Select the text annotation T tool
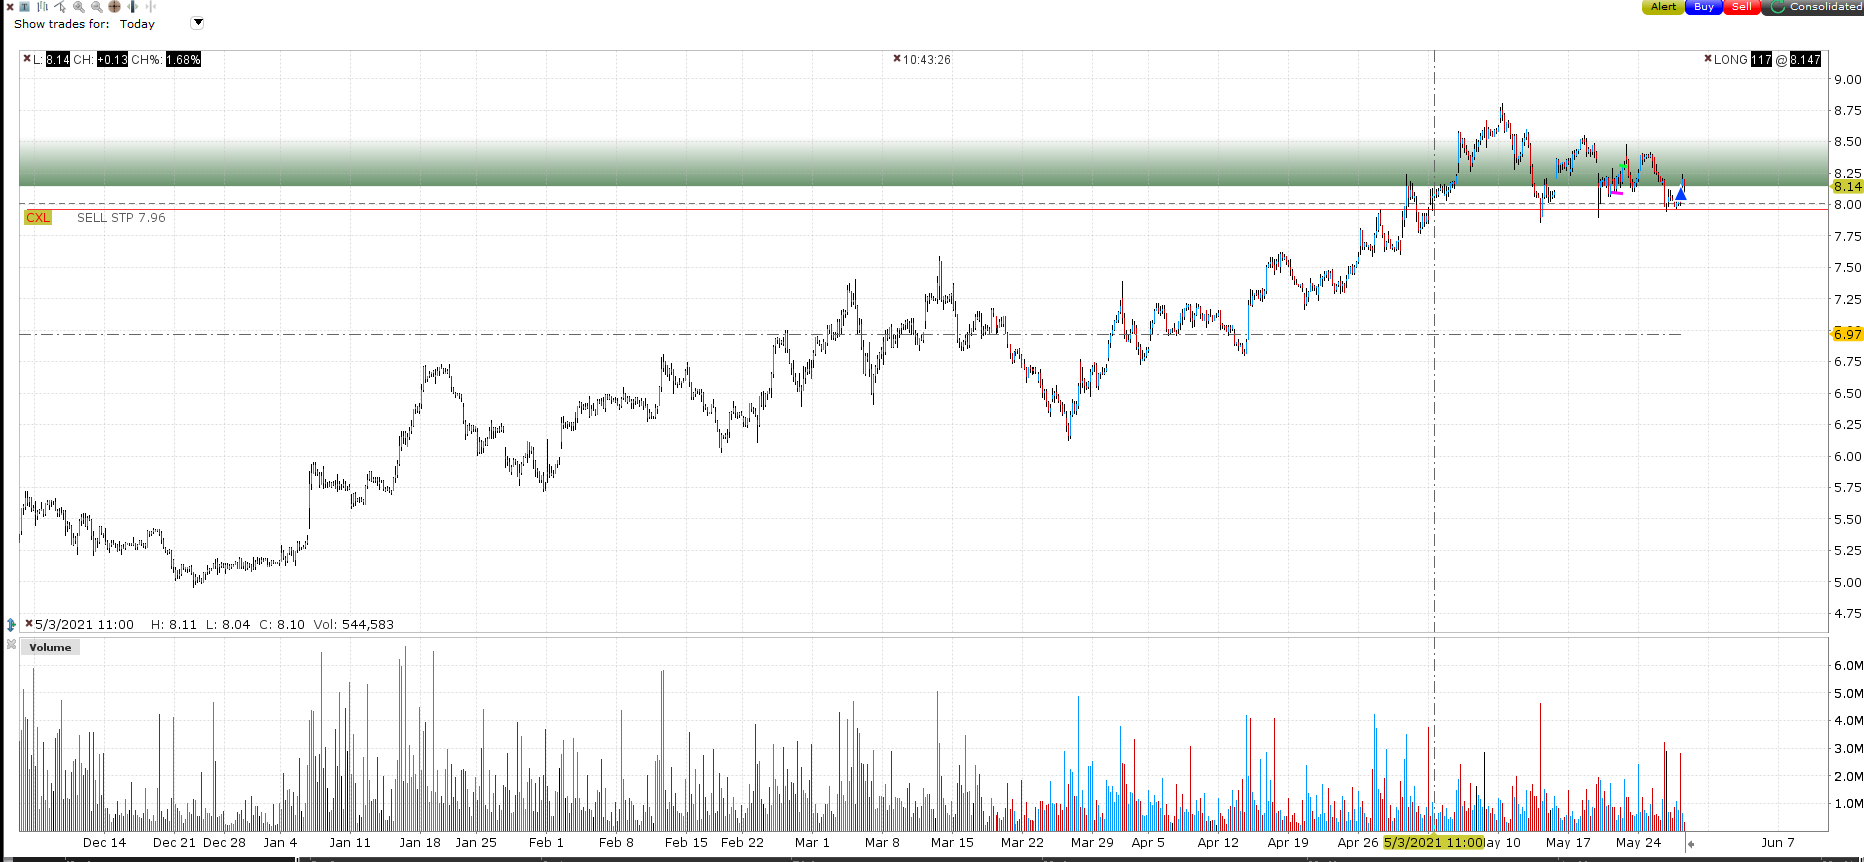This screenshot has width=1864, height=862. coord(24,7)
